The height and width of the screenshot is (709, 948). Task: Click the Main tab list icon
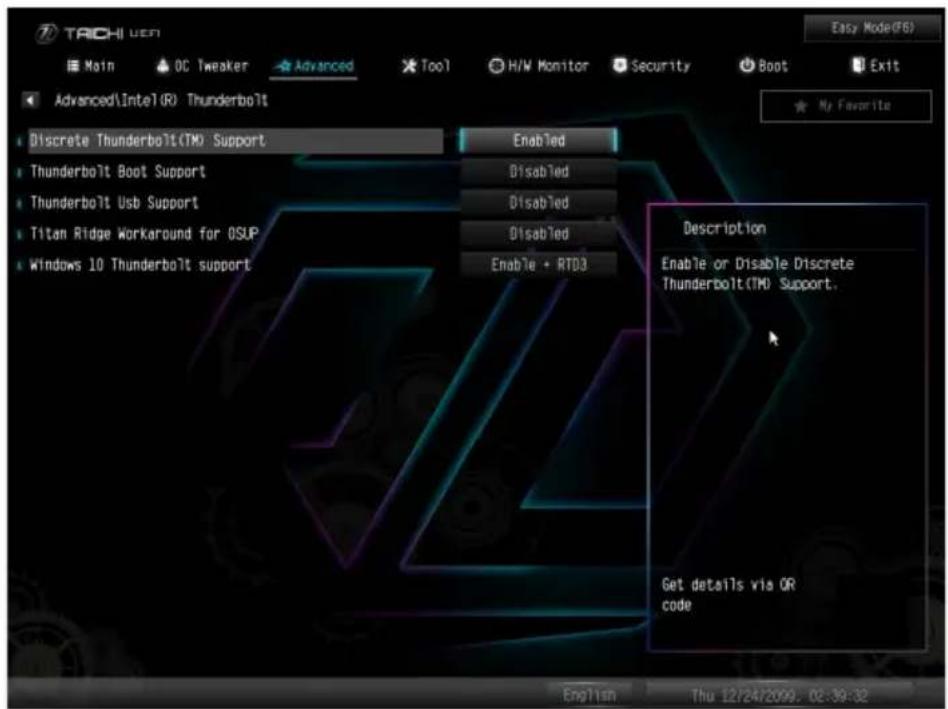point(73,66)
